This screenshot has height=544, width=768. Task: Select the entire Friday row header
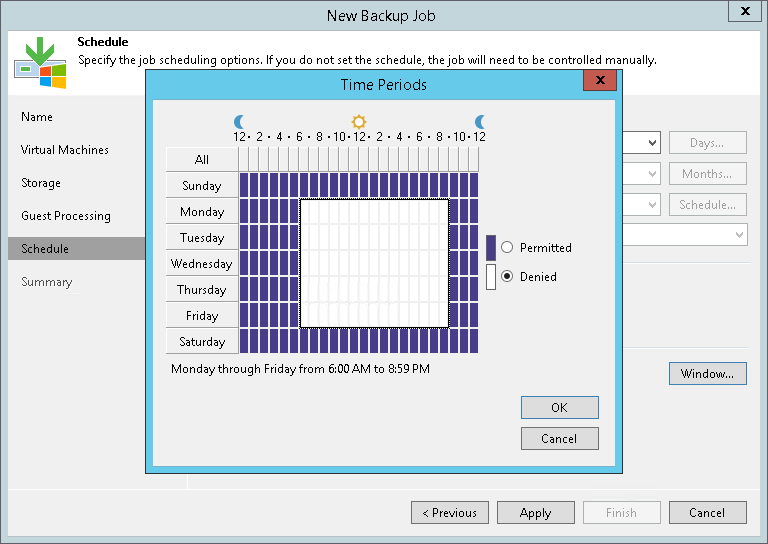pos(202,315)
